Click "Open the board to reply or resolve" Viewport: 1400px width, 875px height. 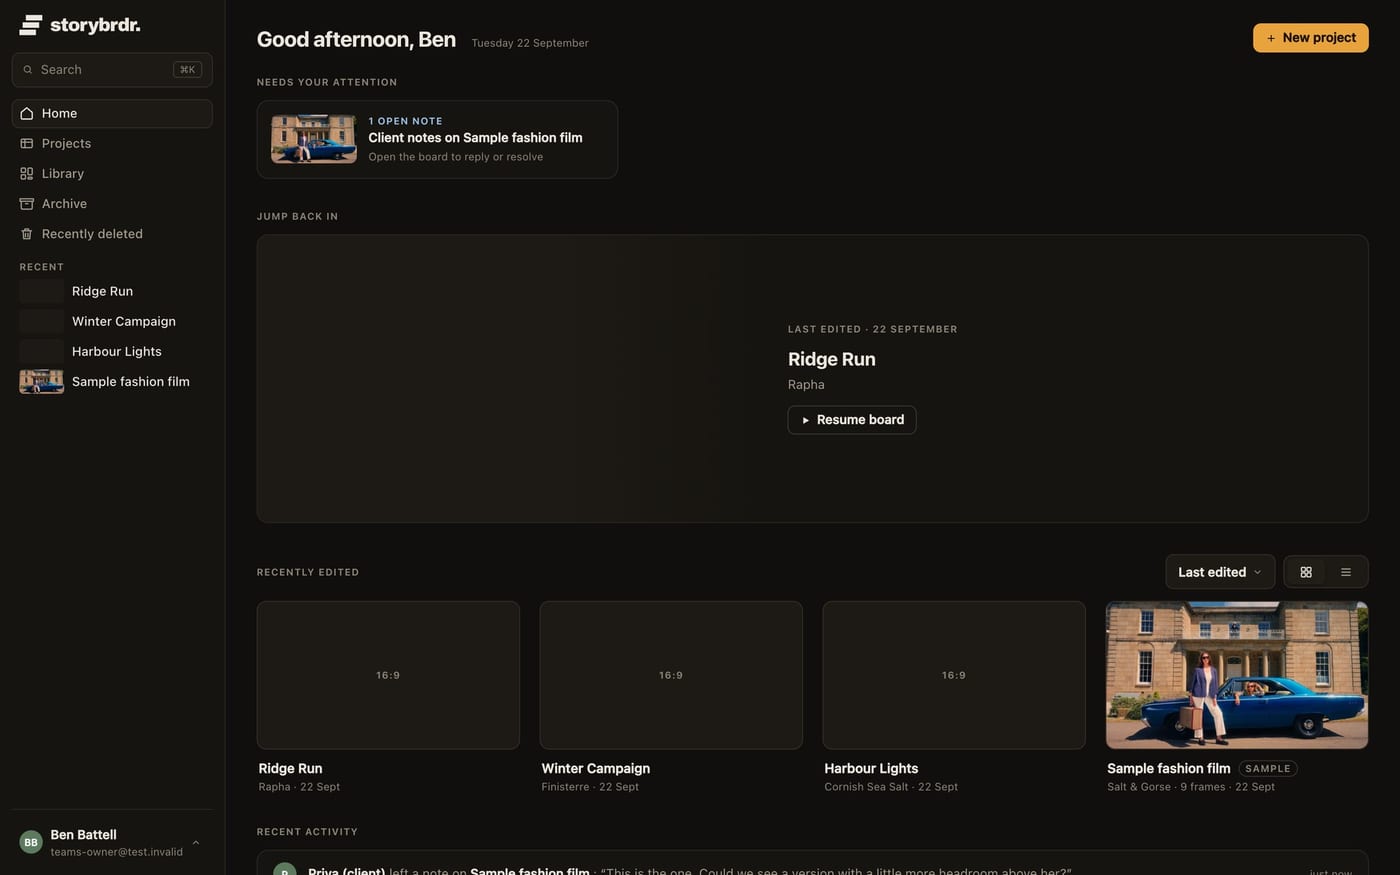456,157
